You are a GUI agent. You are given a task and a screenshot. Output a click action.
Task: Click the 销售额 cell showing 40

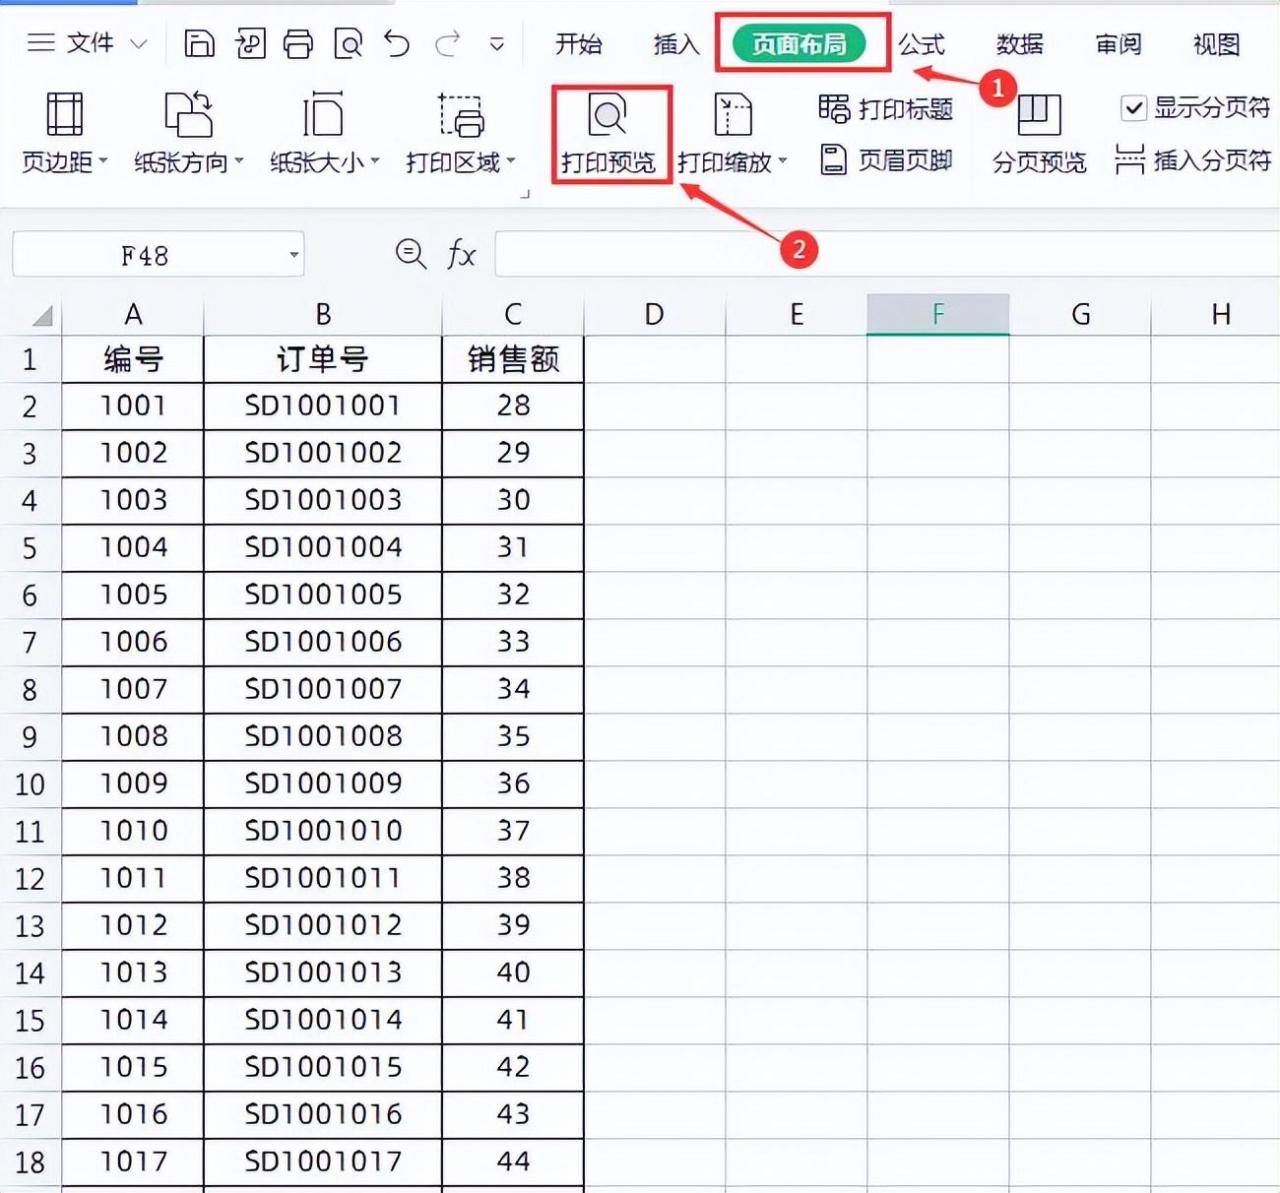point(513,973)
